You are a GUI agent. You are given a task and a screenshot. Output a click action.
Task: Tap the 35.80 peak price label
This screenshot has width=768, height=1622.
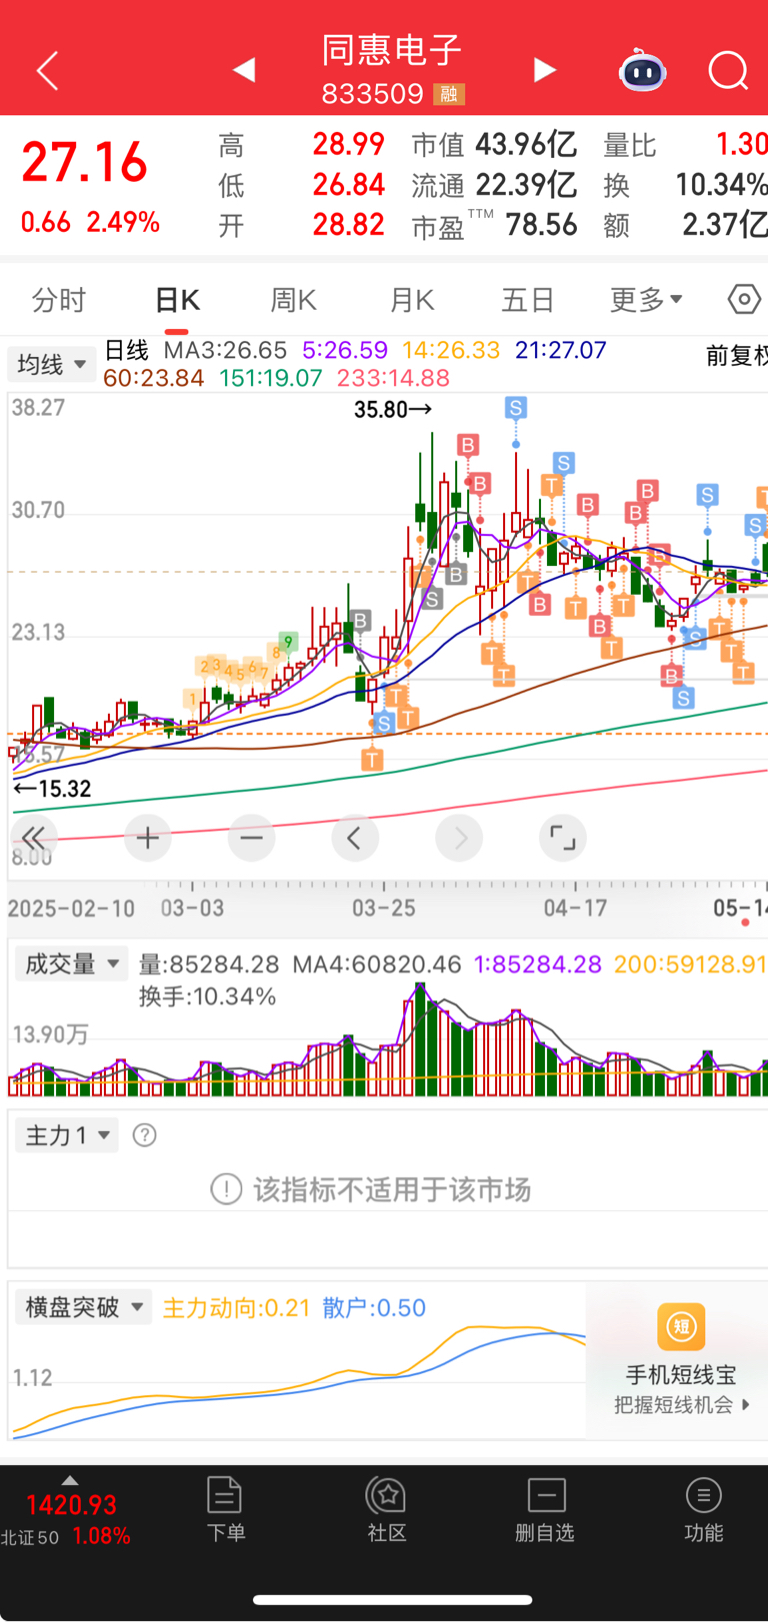(393, 409)
